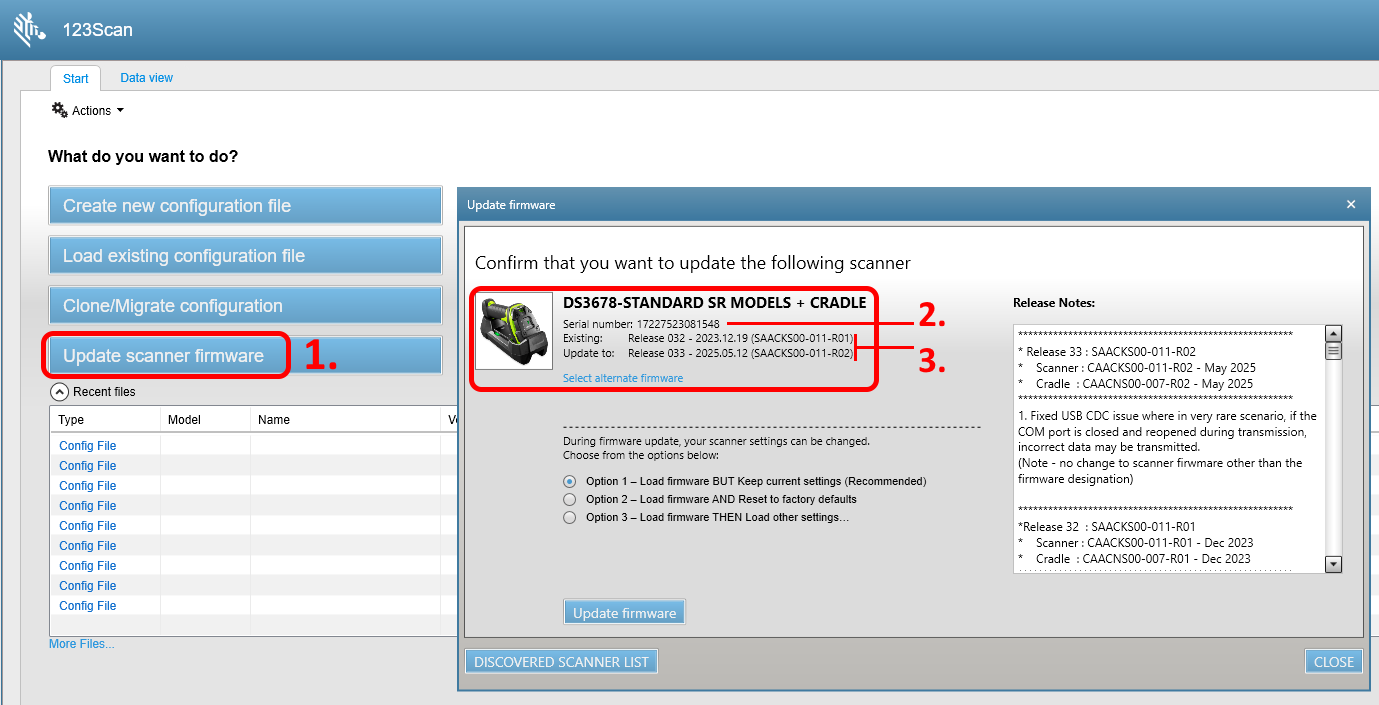Image resolution: width=1379 pixels, height=705 pixels.
Task: Click DS3678-STANDARD SR MODELS + CRADLE heading
Action: (x=714, y=302)
